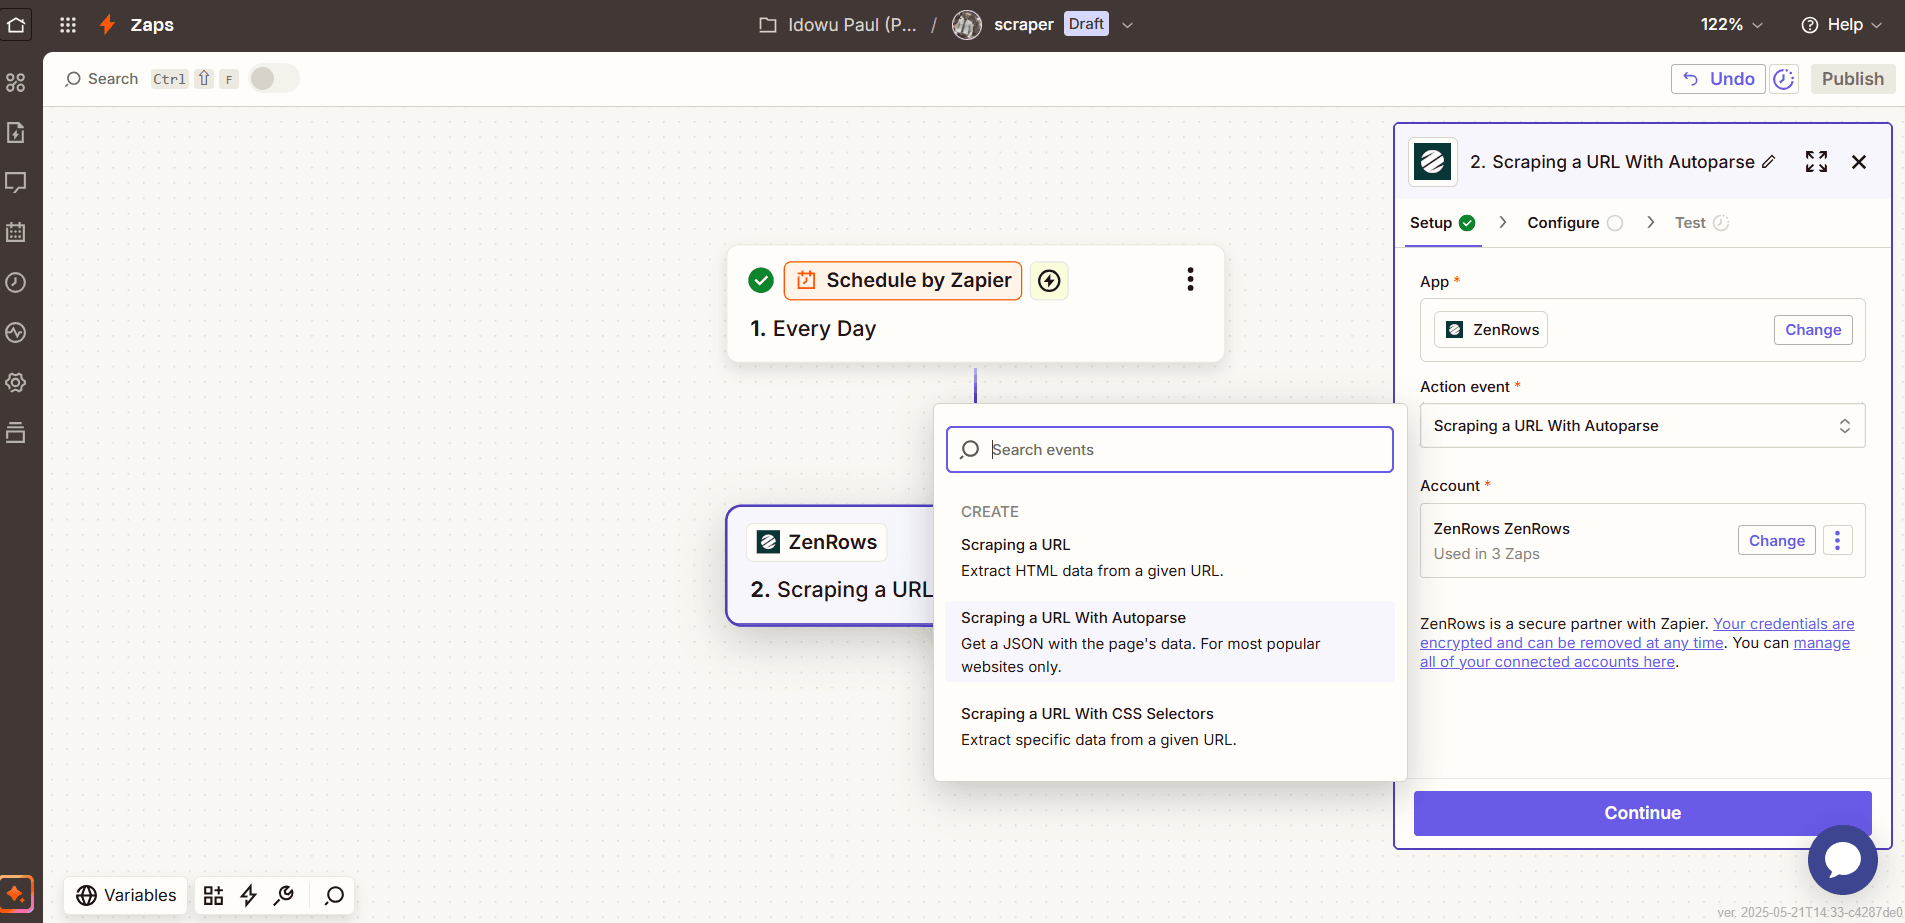Open the account three-dot options menu

point(1837,541)
